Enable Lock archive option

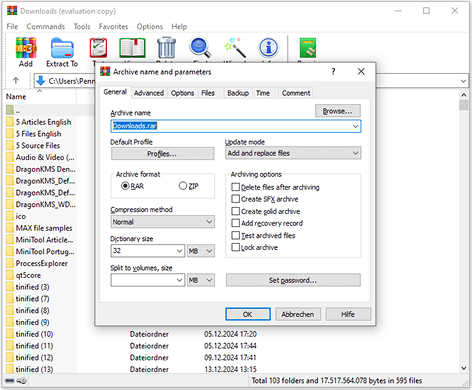coord(235,247)
